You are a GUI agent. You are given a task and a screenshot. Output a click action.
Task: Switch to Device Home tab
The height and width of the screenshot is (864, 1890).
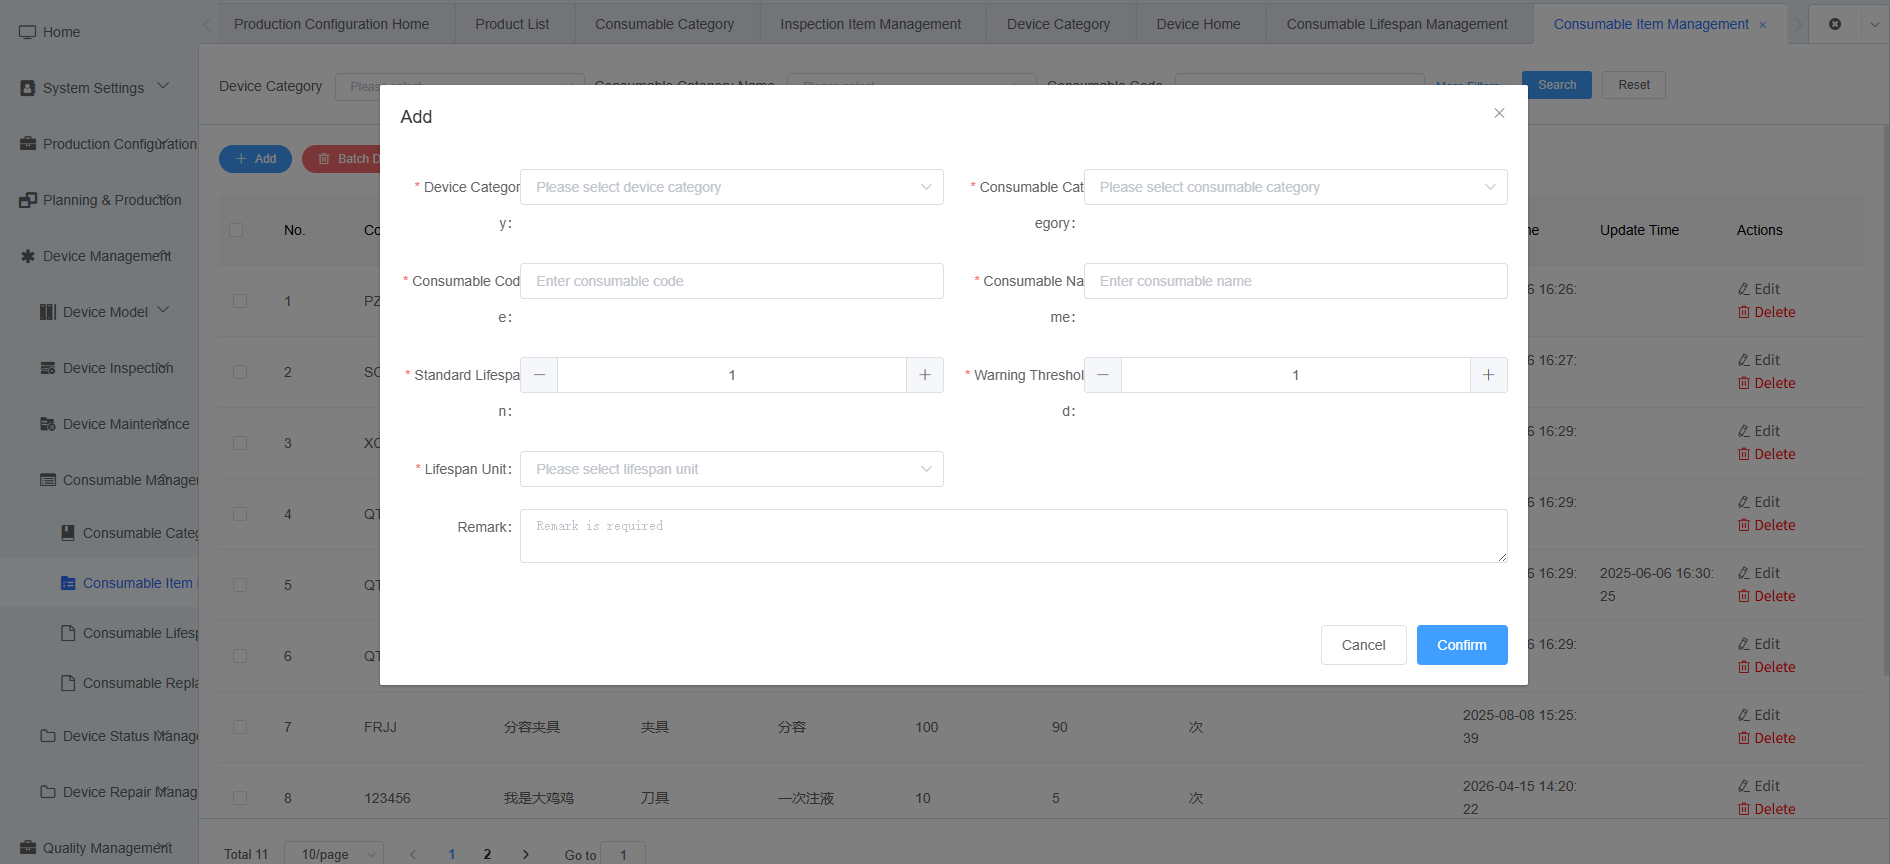point(1198,24)
